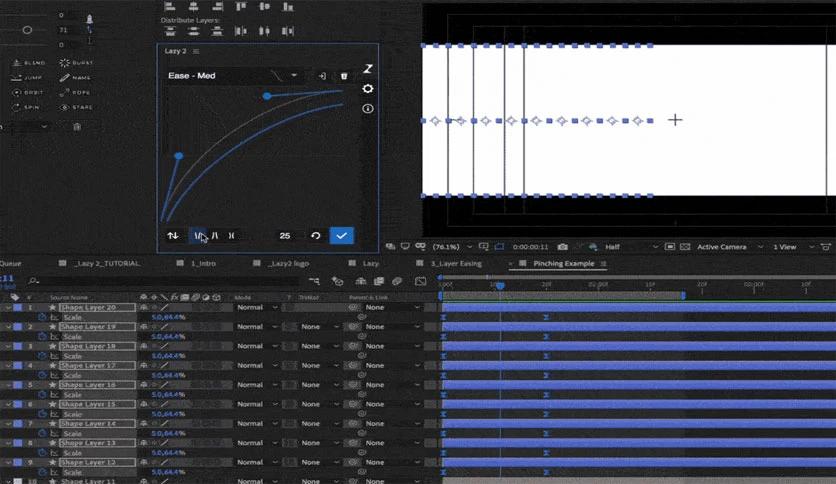Click the snapshot camera icon in the viewer

tap(562, 247)
